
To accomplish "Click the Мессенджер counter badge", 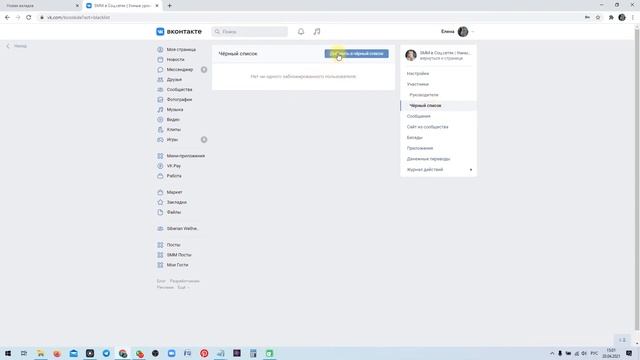I will coord(204,70).
